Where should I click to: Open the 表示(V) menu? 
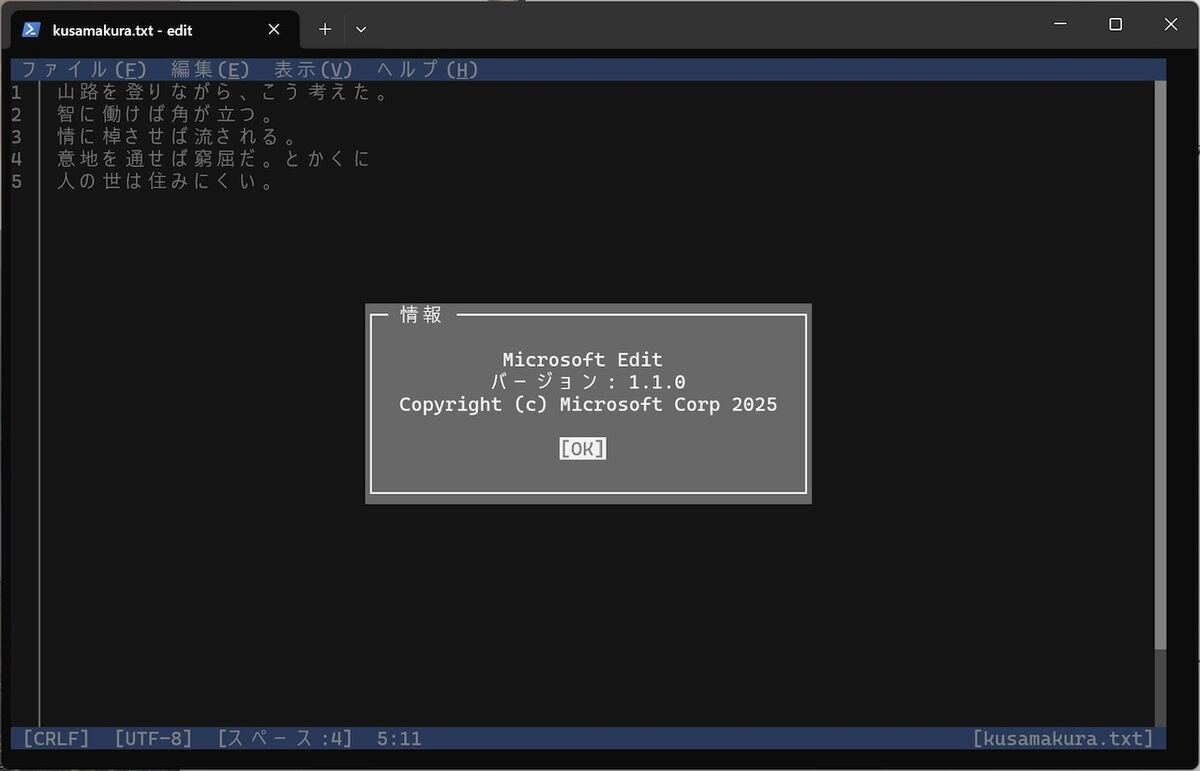pos(314,70)
